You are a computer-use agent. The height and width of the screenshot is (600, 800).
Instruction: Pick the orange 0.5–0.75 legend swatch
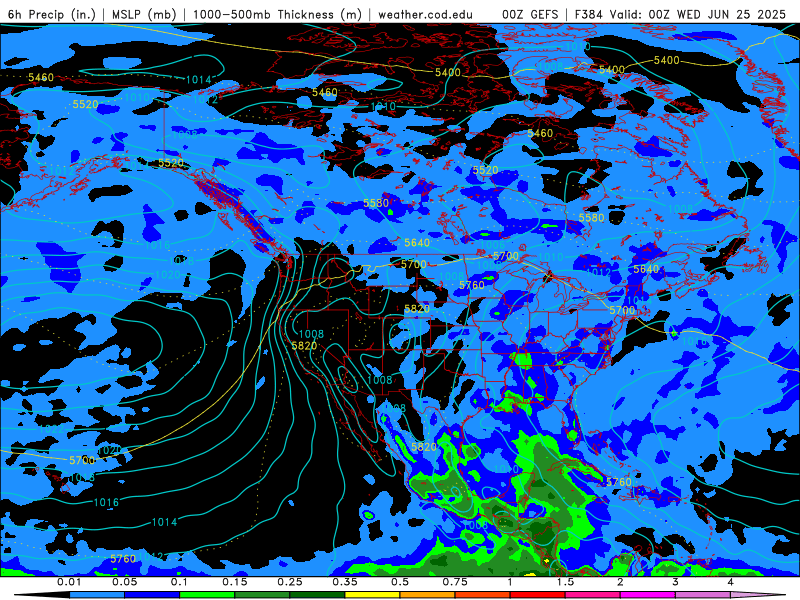(x=428, y=595)
